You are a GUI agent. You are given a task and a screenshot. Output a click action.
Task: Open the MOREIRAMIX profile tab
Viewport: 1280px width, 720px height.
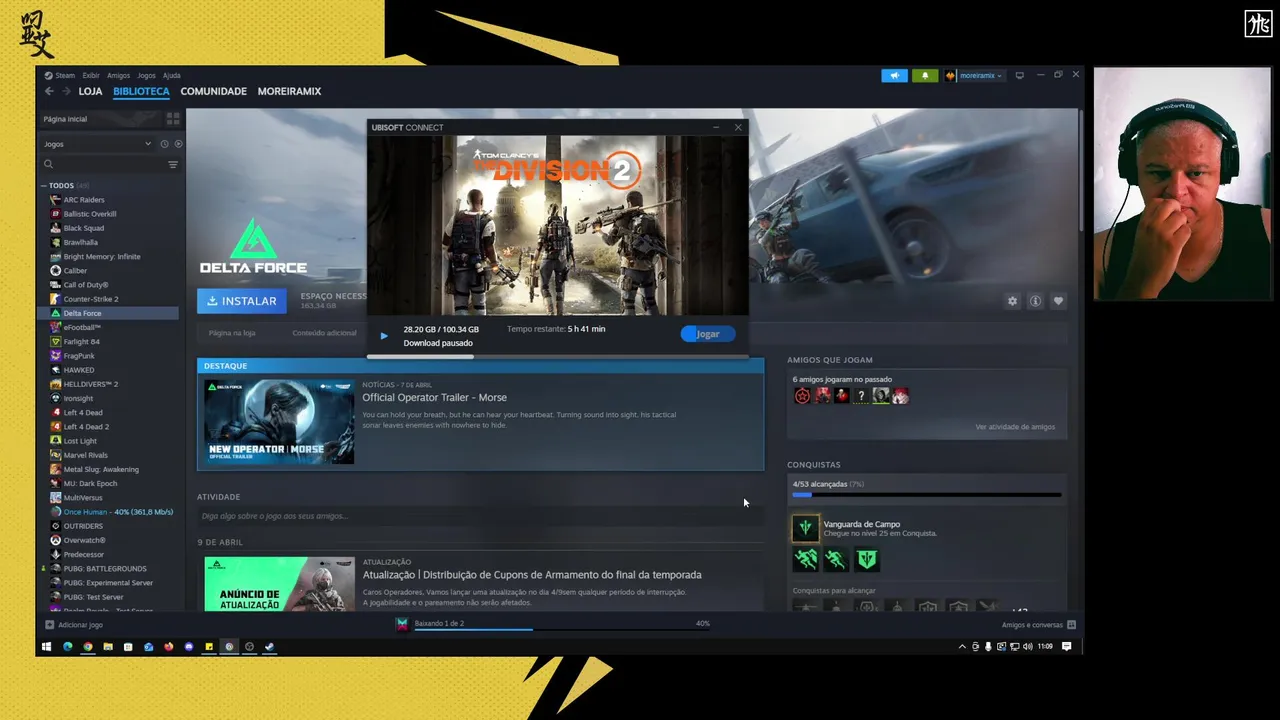[x=289, y=91]
